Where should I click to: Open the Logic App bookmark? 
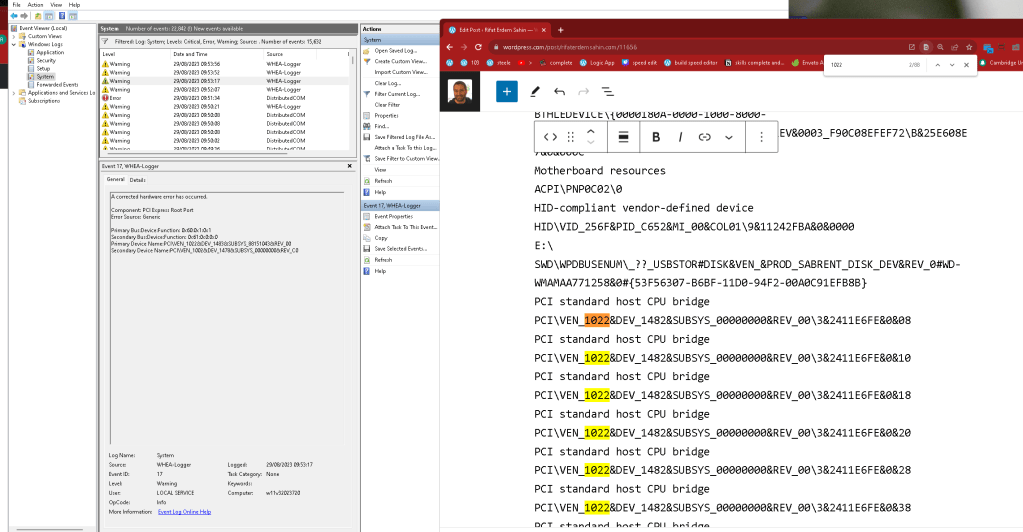click(x=596, y=63)
